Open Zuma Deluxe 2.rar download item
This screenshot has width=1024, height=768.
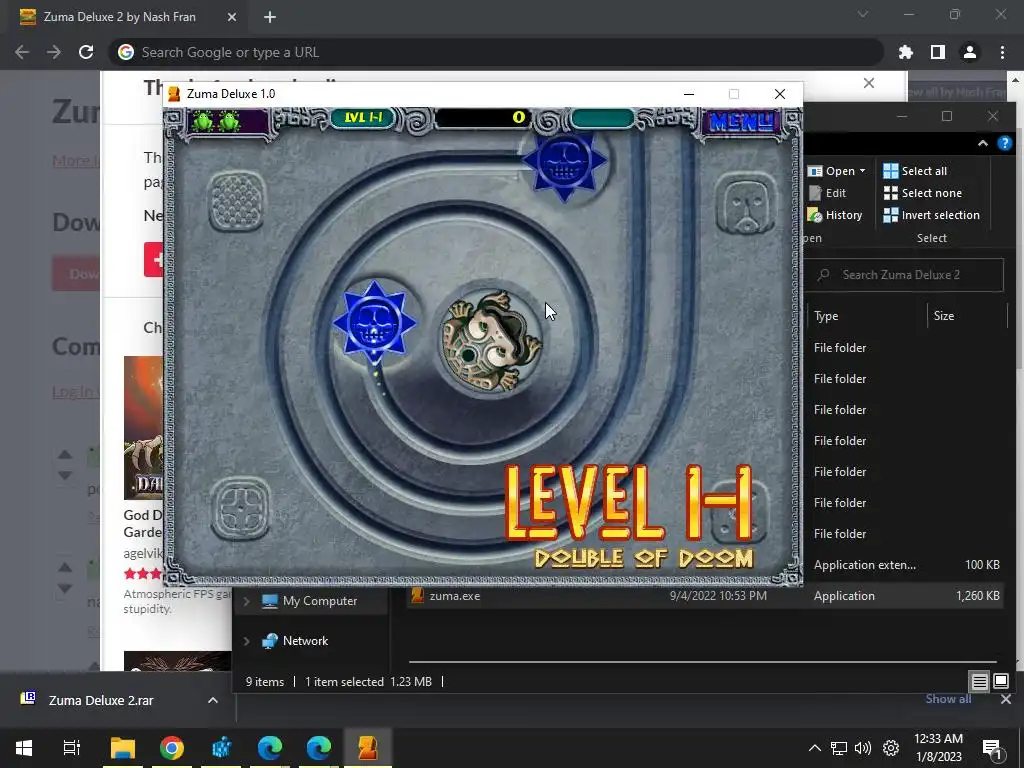tap(101, 701)
